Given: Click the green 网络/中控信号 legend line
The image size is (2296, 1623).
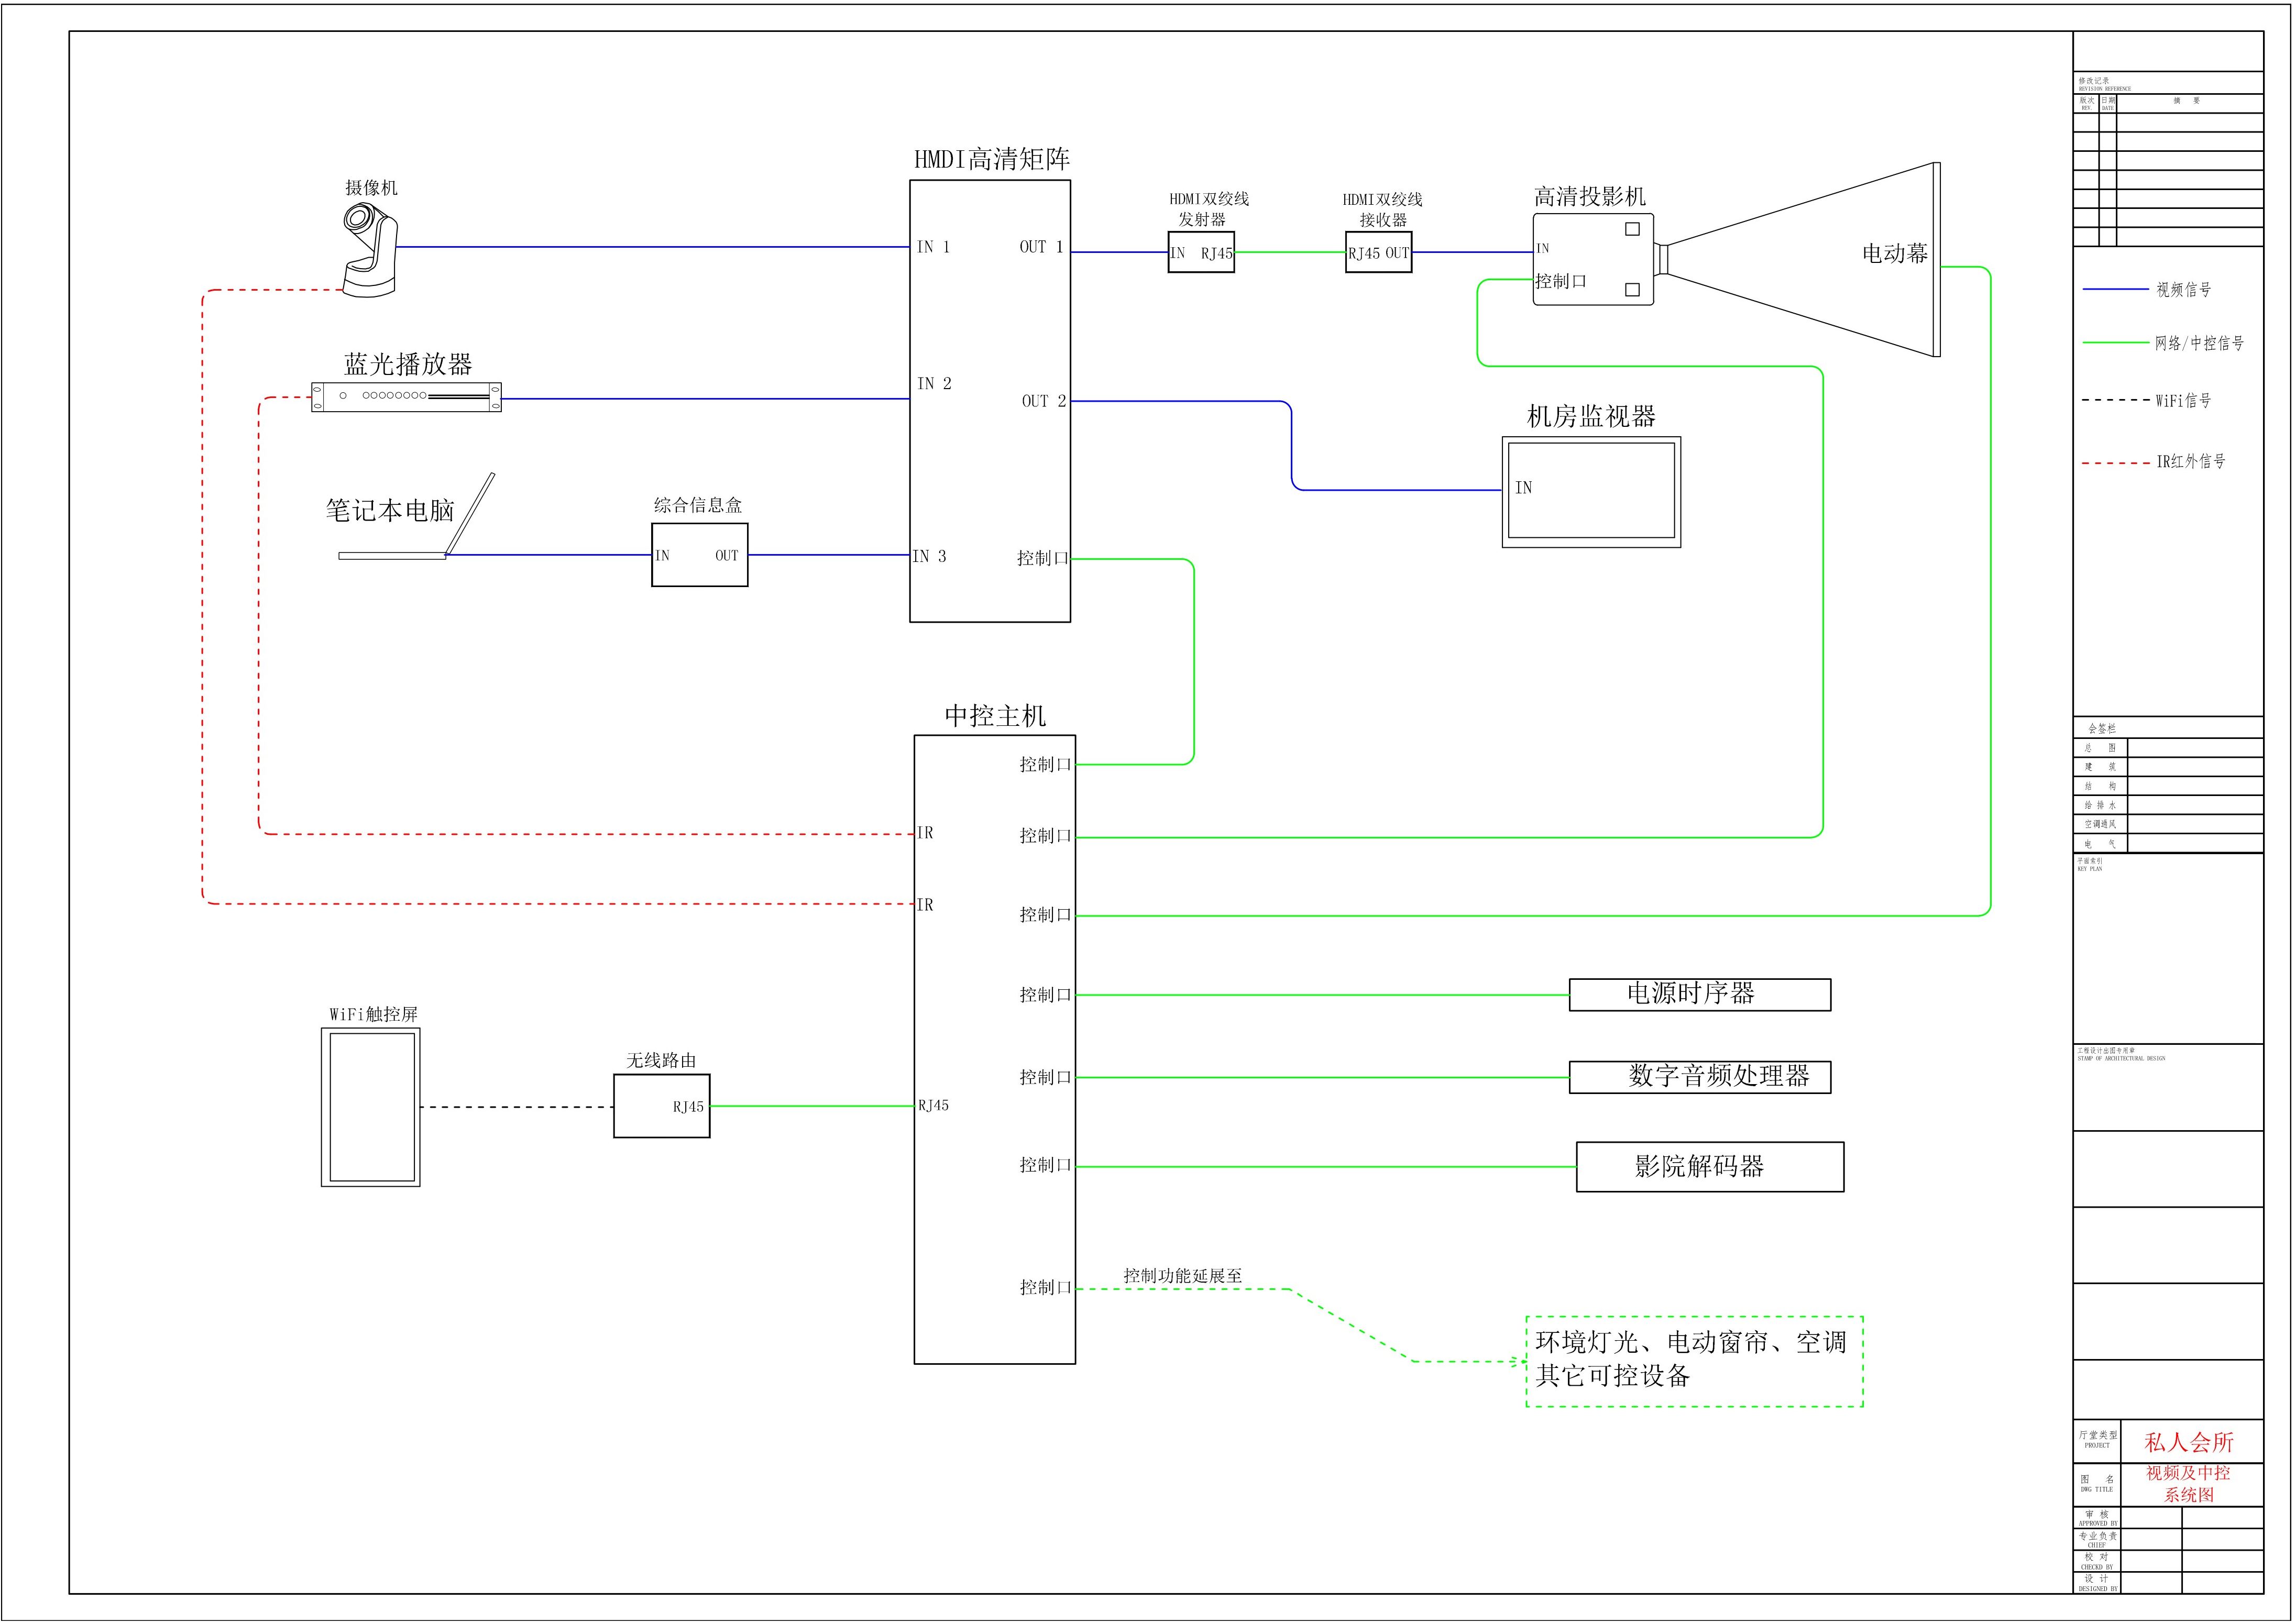Looking at the screenshot, I should click(2116, 343).
